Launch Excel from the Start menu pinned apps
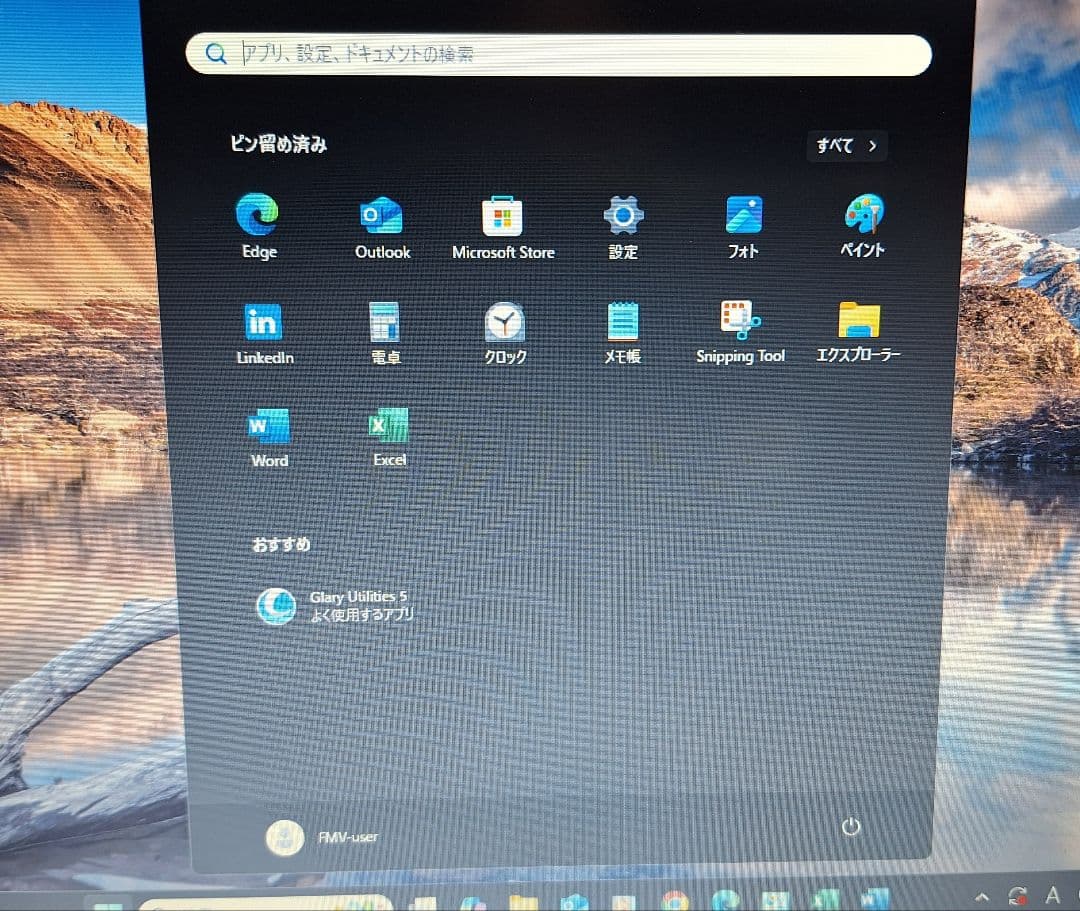Viewport: 1080px width, 911px height. coord(389,438)
